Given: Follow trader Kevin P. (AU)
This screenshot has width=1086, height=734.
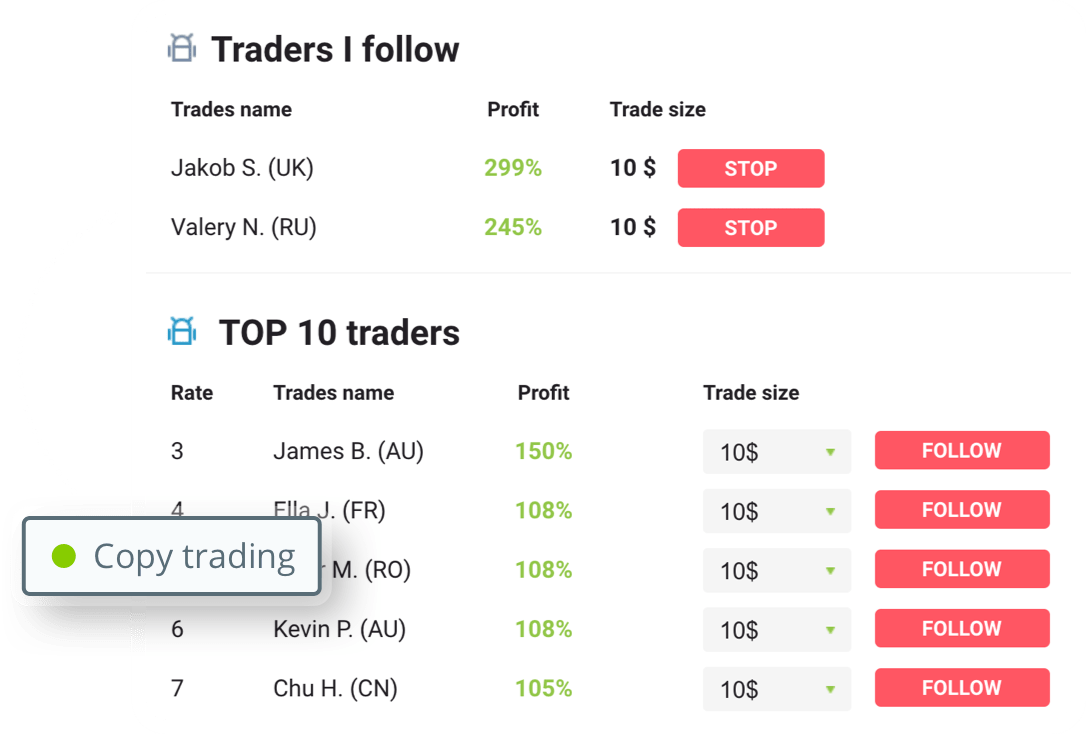Looking at the screenshot, I should [x=962, y=628].
